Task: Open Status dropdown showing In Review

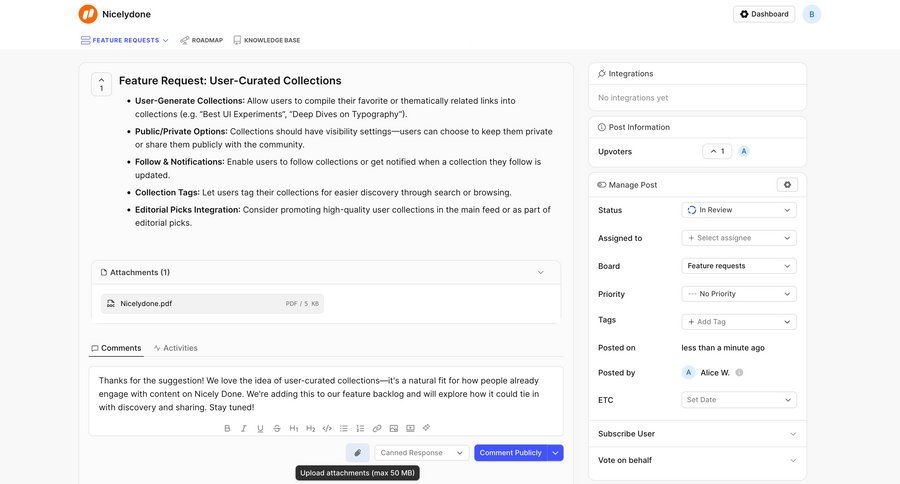Action: coord(739,210)
